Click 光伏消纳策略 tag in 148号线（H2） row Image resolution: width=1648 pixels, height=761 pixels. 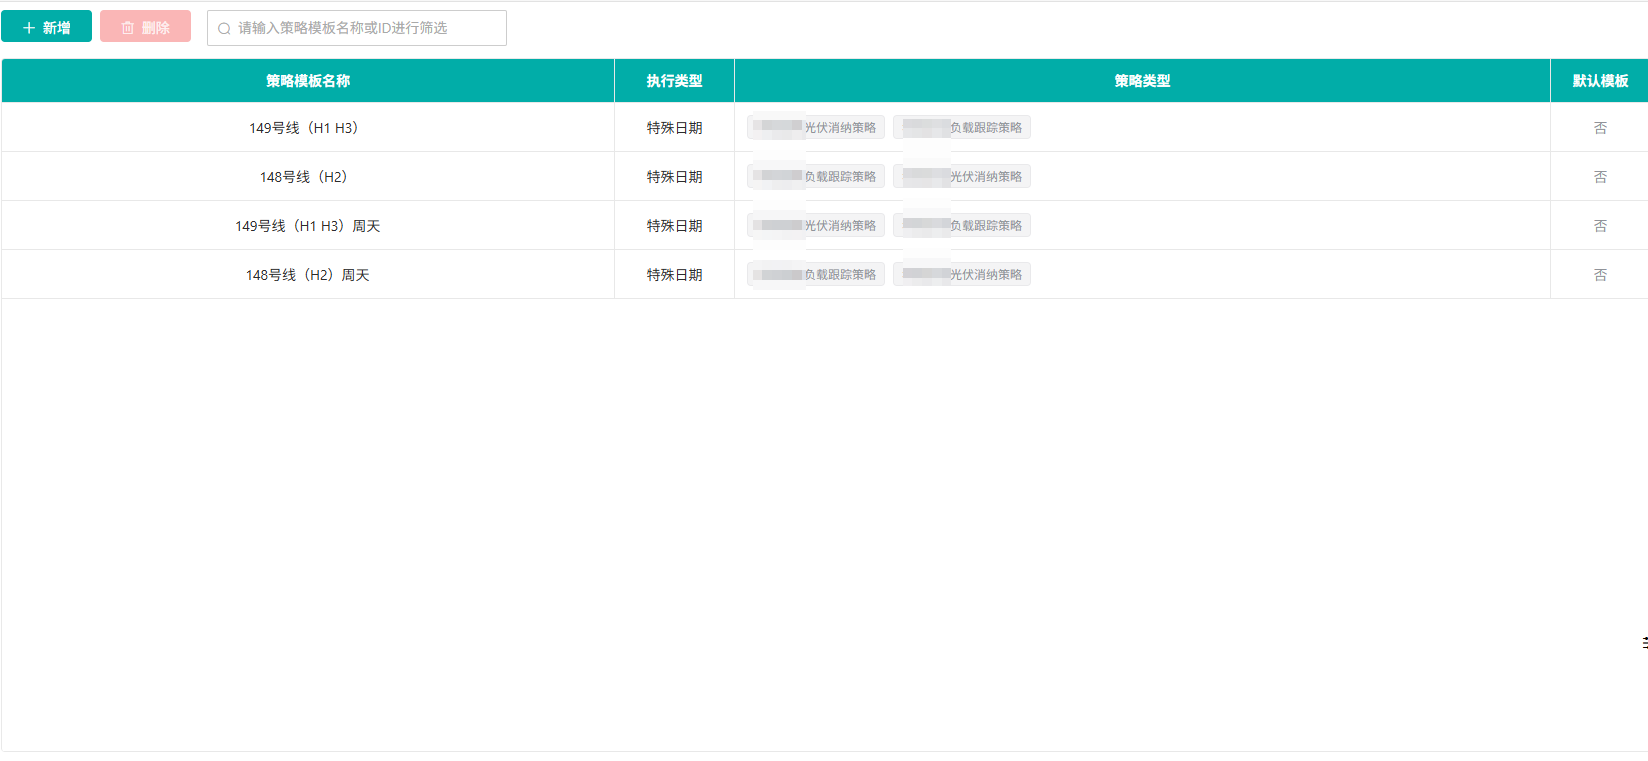[x=962, y=177]
